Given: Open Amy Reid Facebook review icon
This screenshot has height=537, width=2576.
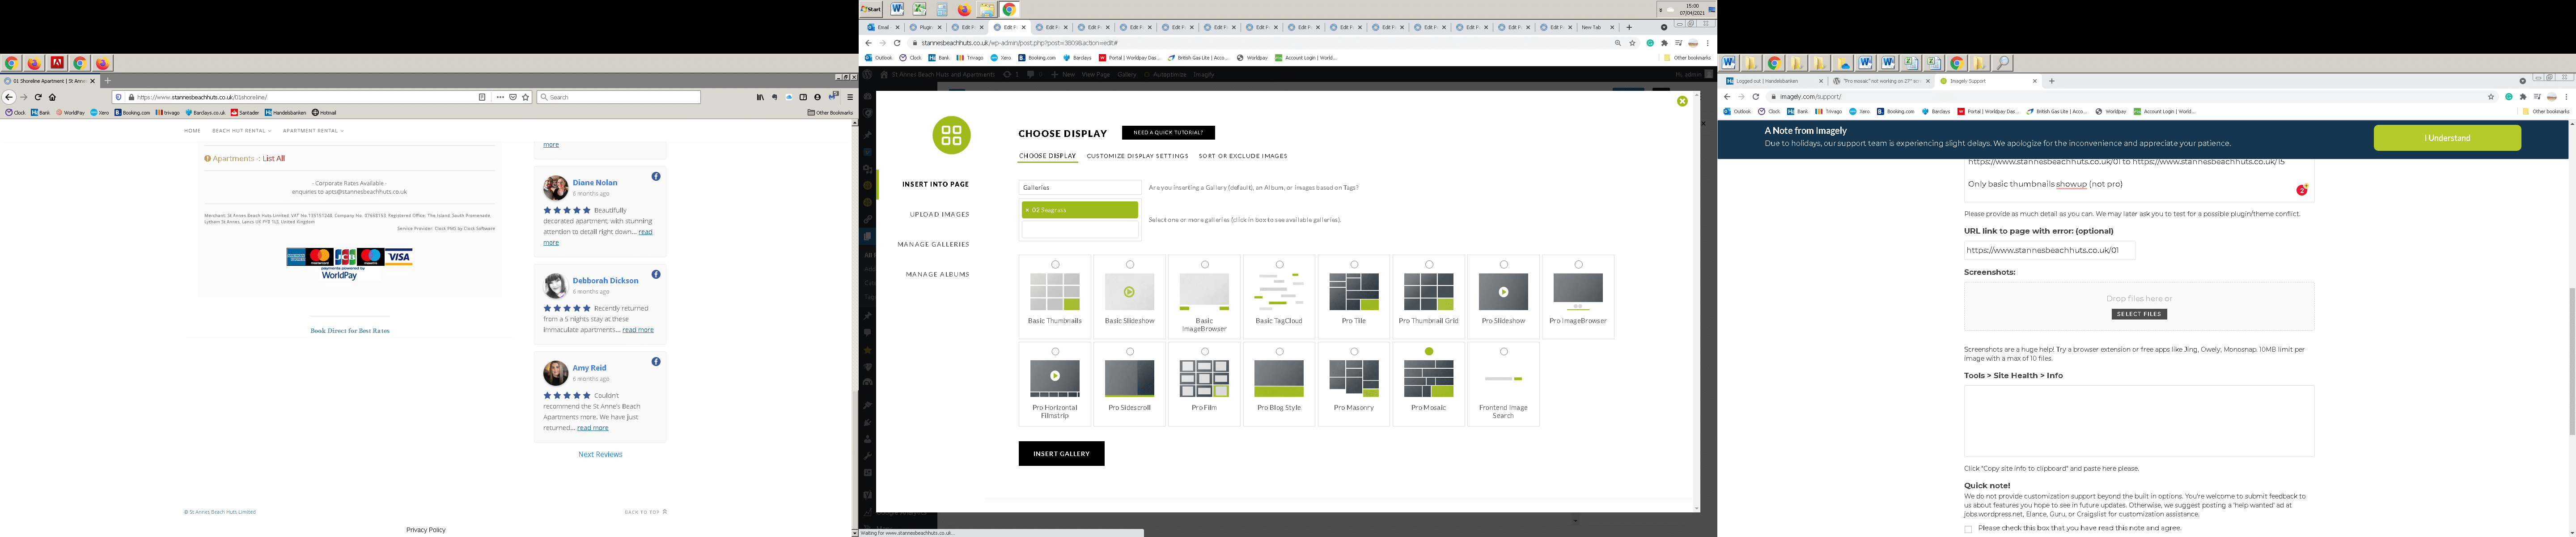Looking at the screenshot, I should coord(656,361).
